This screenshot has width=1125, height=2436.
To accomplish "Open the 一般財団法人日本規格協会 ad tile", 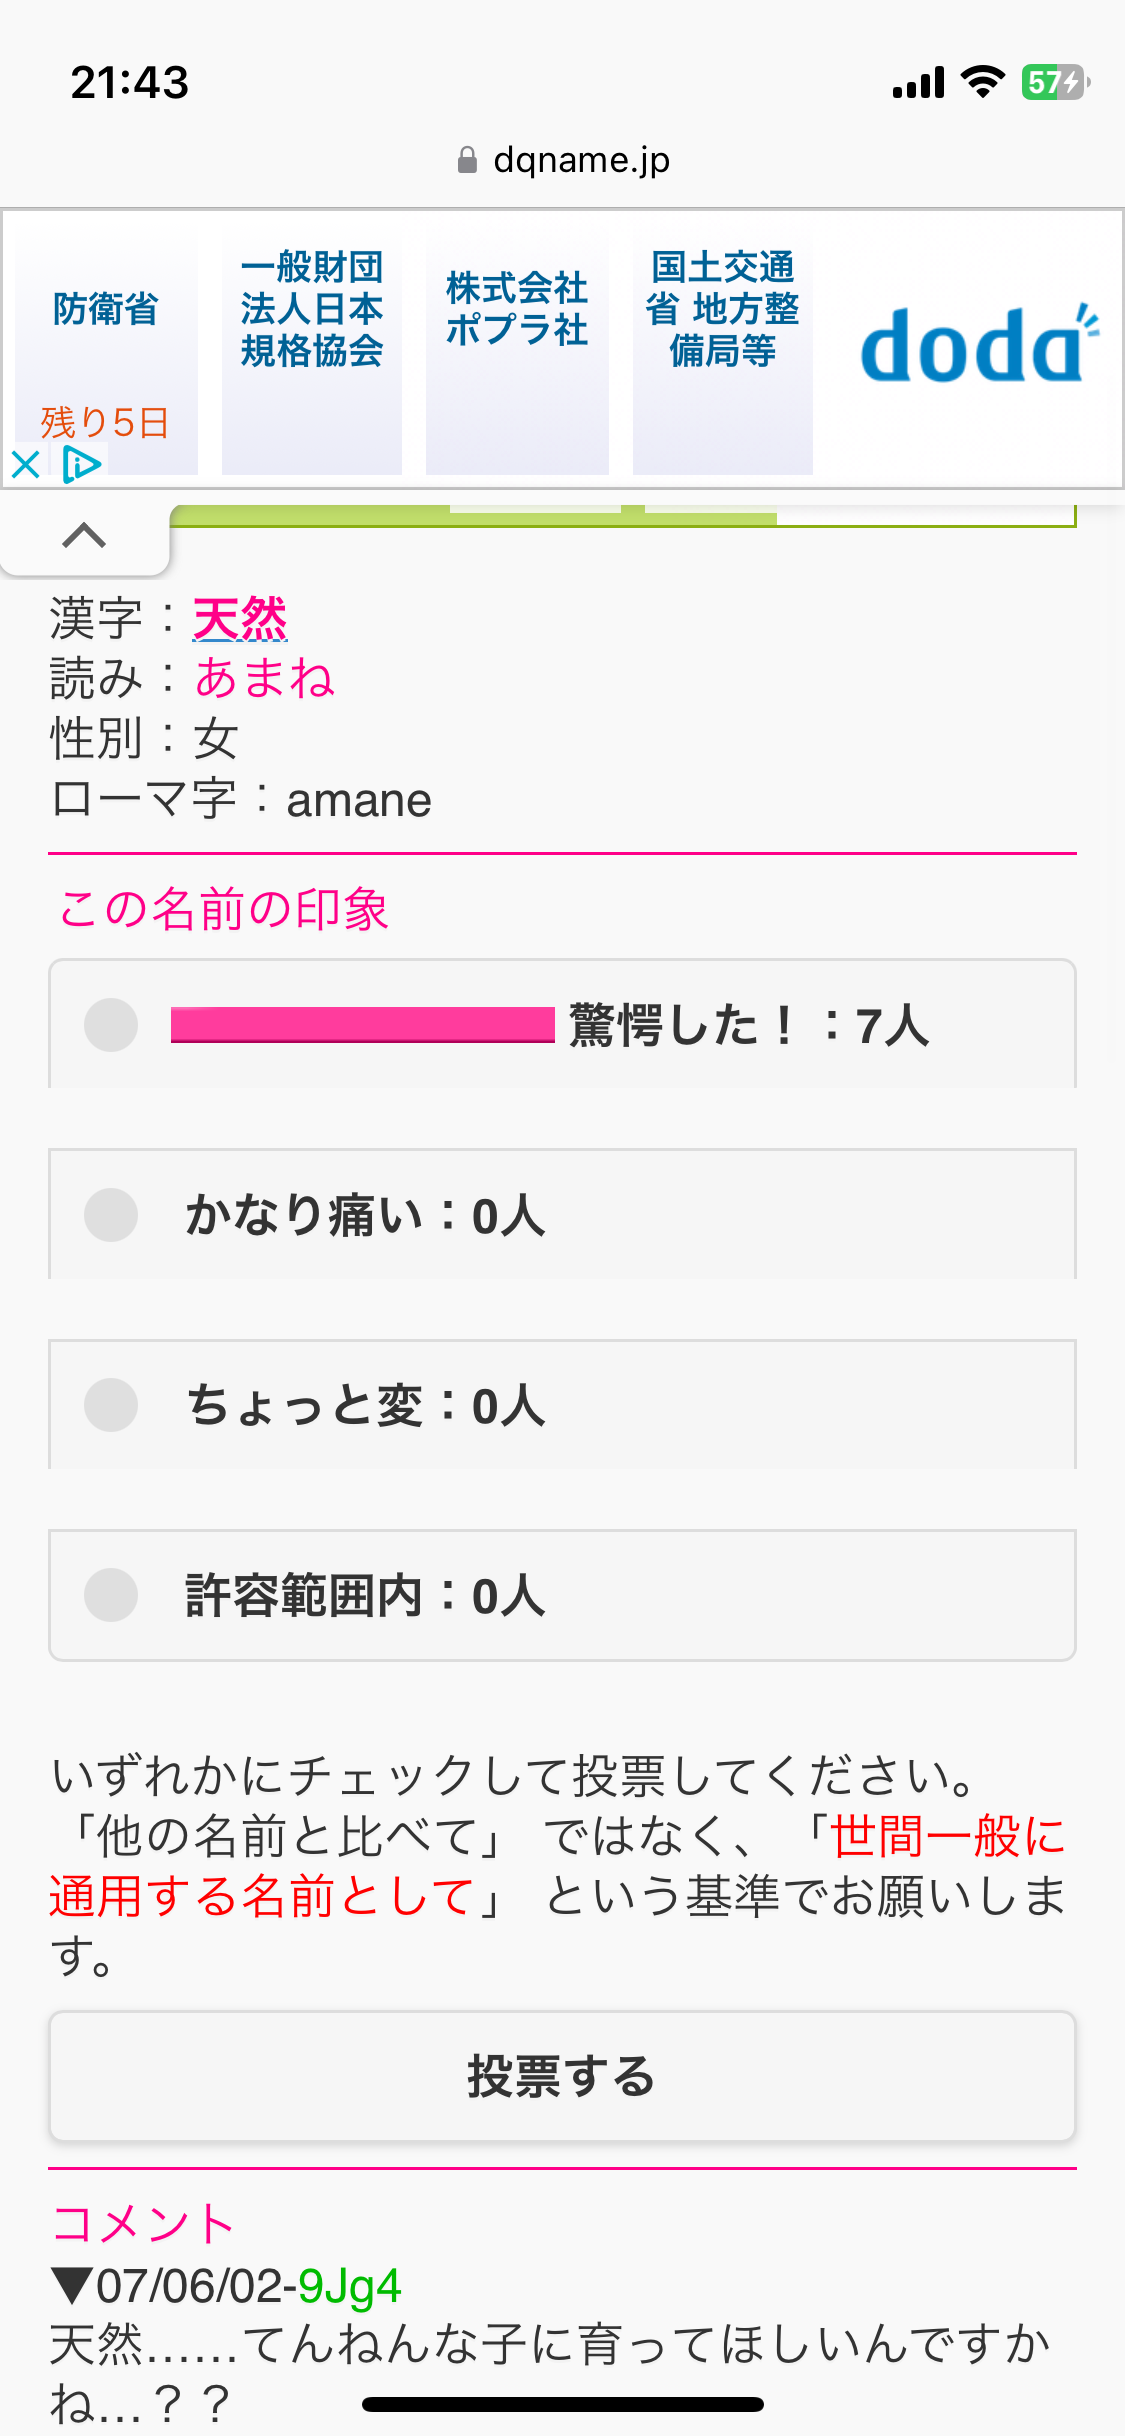I will click(x=312, y=352).
